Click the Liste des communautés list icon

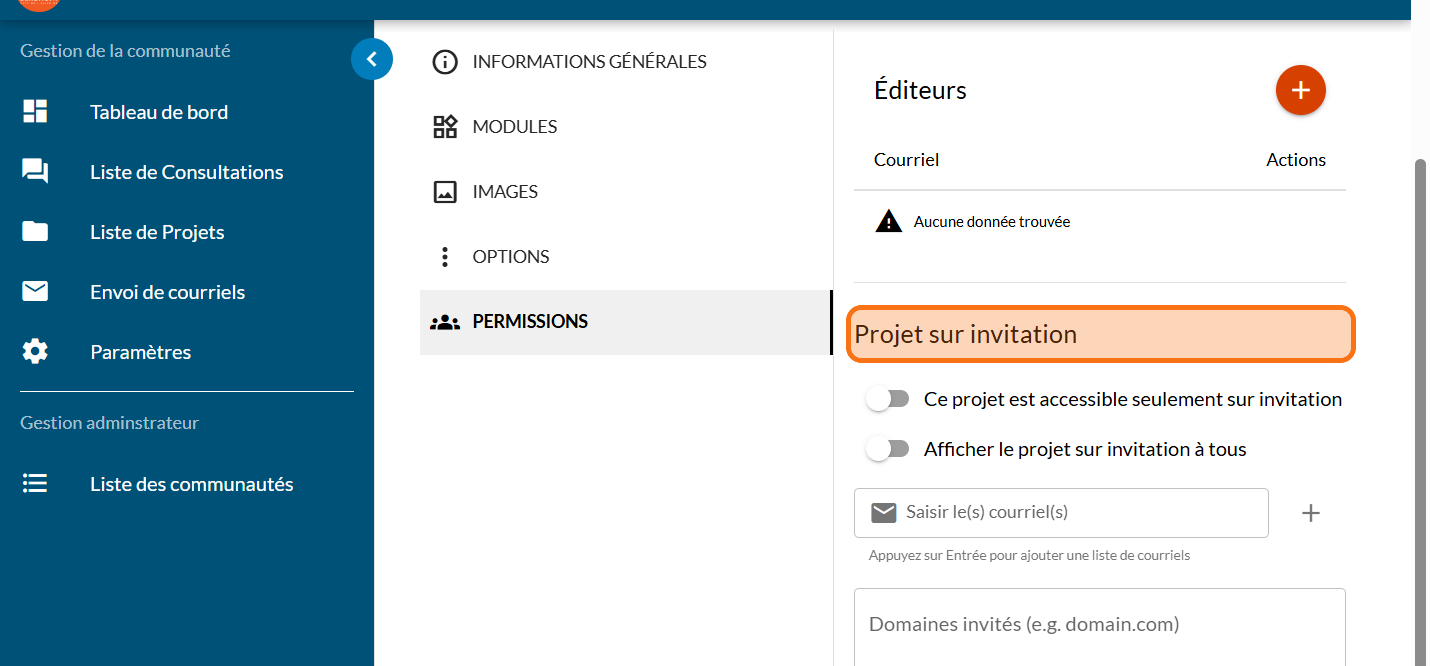coord(35,484)
